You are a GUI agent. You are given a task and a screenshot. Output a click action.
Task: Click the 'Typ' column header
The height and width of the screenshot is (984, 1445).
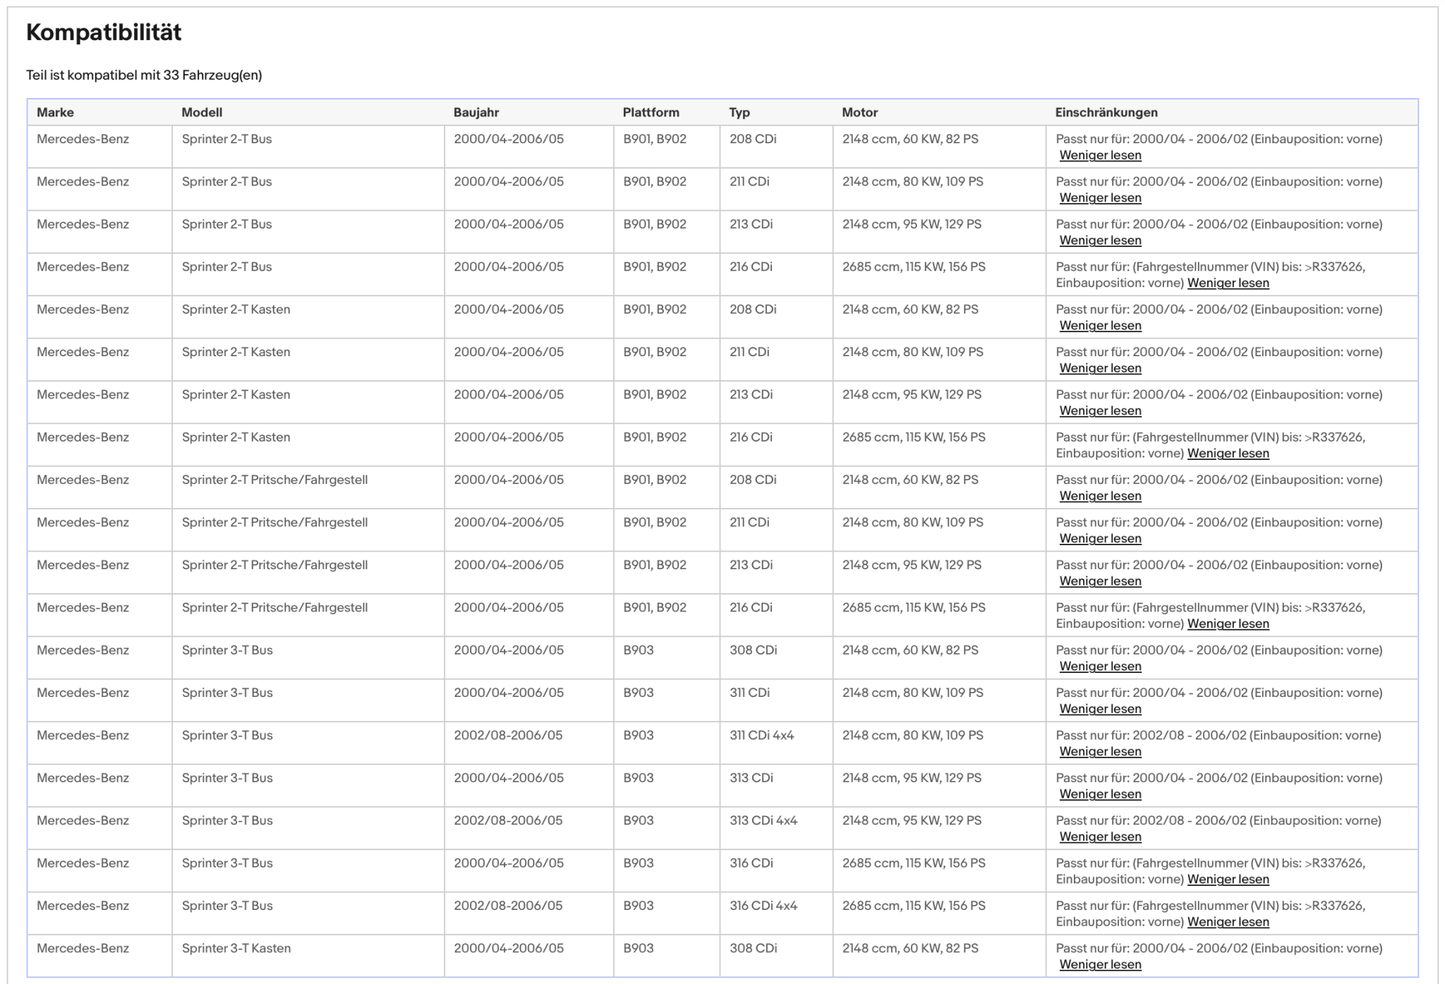click(739, 113)
